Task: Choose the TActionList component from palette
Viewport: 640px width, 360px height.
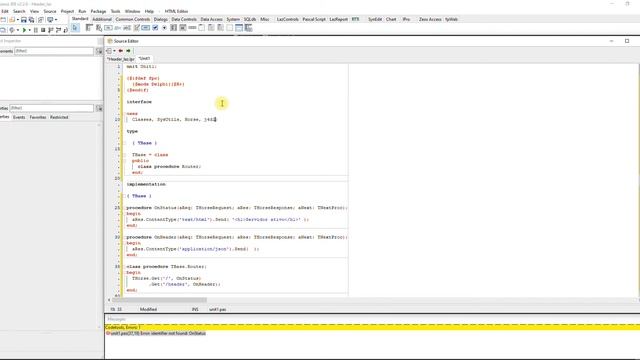Action: pos(248,28)
